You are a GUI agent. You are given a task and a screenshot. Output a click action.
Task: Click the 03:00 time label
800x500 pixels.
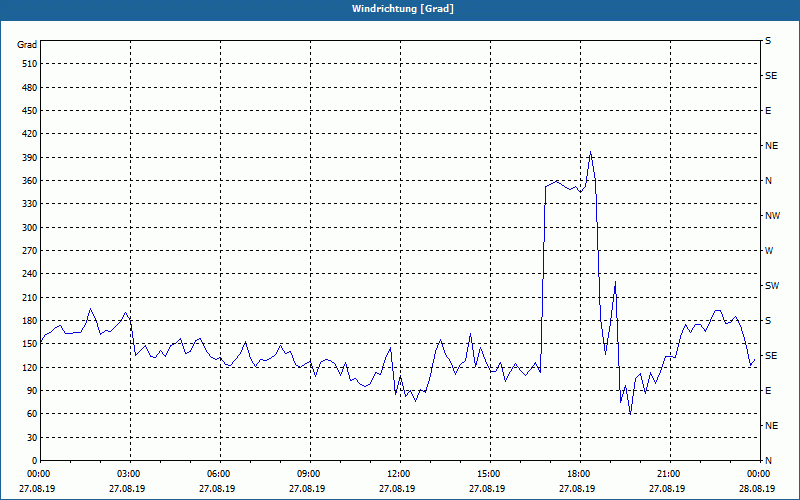131,473
